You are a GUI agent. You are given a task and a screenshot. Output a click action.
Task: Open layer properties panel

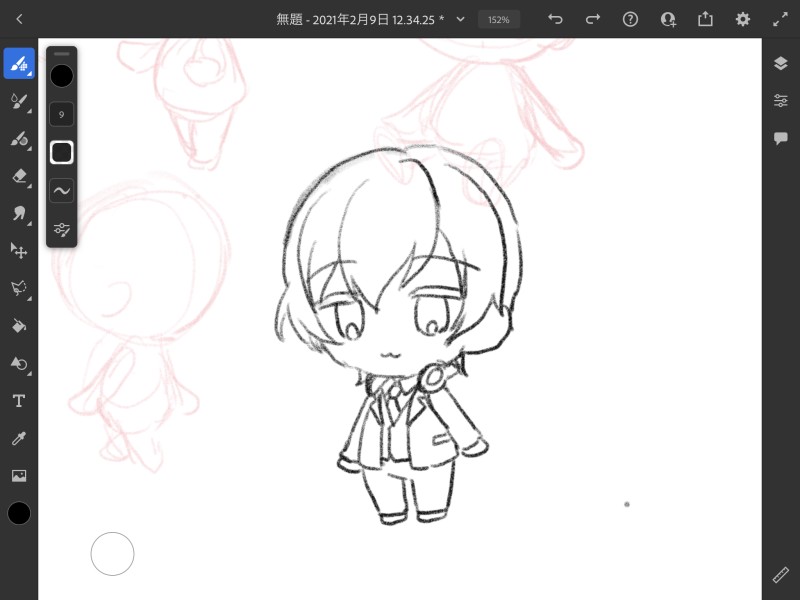pyautogui.click(x=781, y=101)
